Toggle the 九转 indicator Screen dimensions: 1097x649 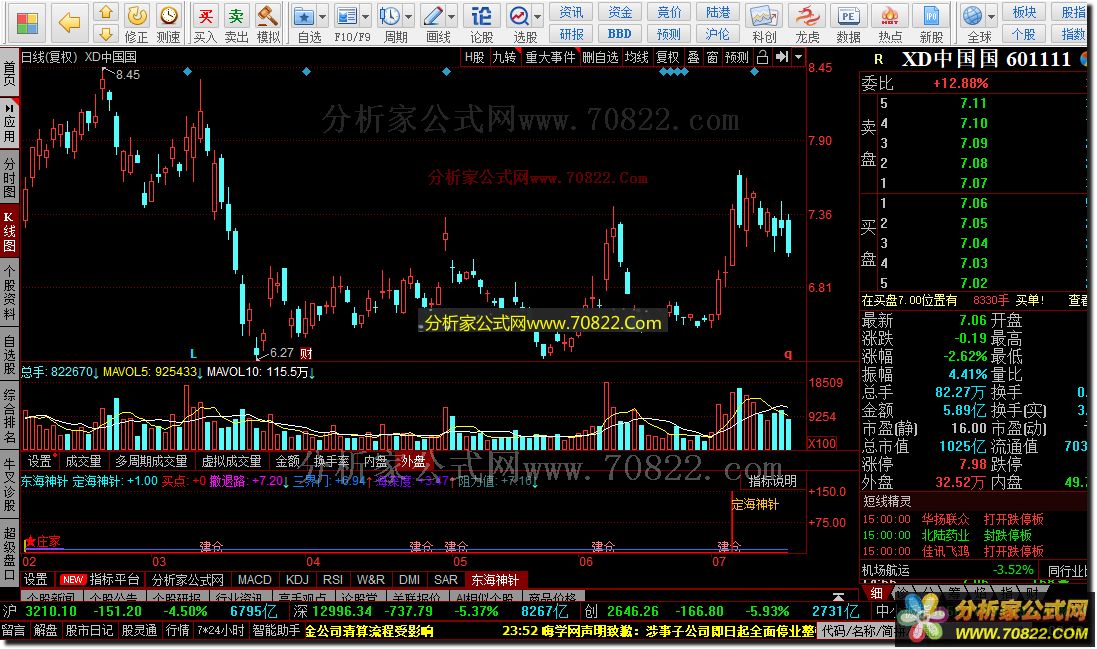(x=504, y=57)
